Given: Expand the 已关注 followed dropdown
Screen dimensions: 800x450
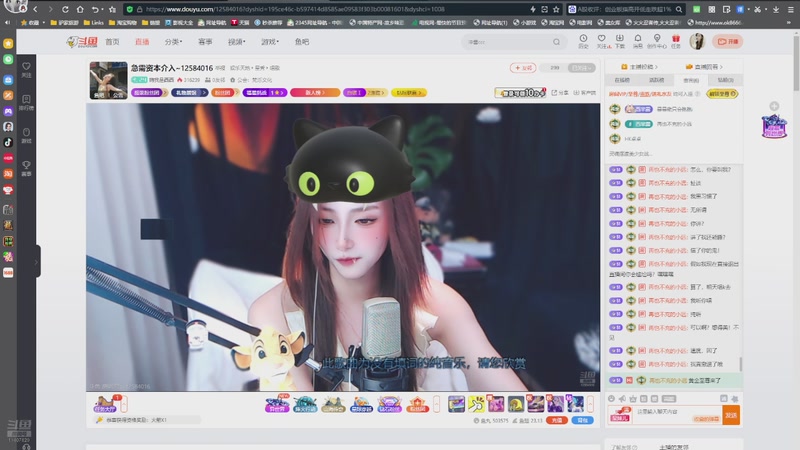Looking at the screenshot, I should pyautogui.click(x=582, y=67).
